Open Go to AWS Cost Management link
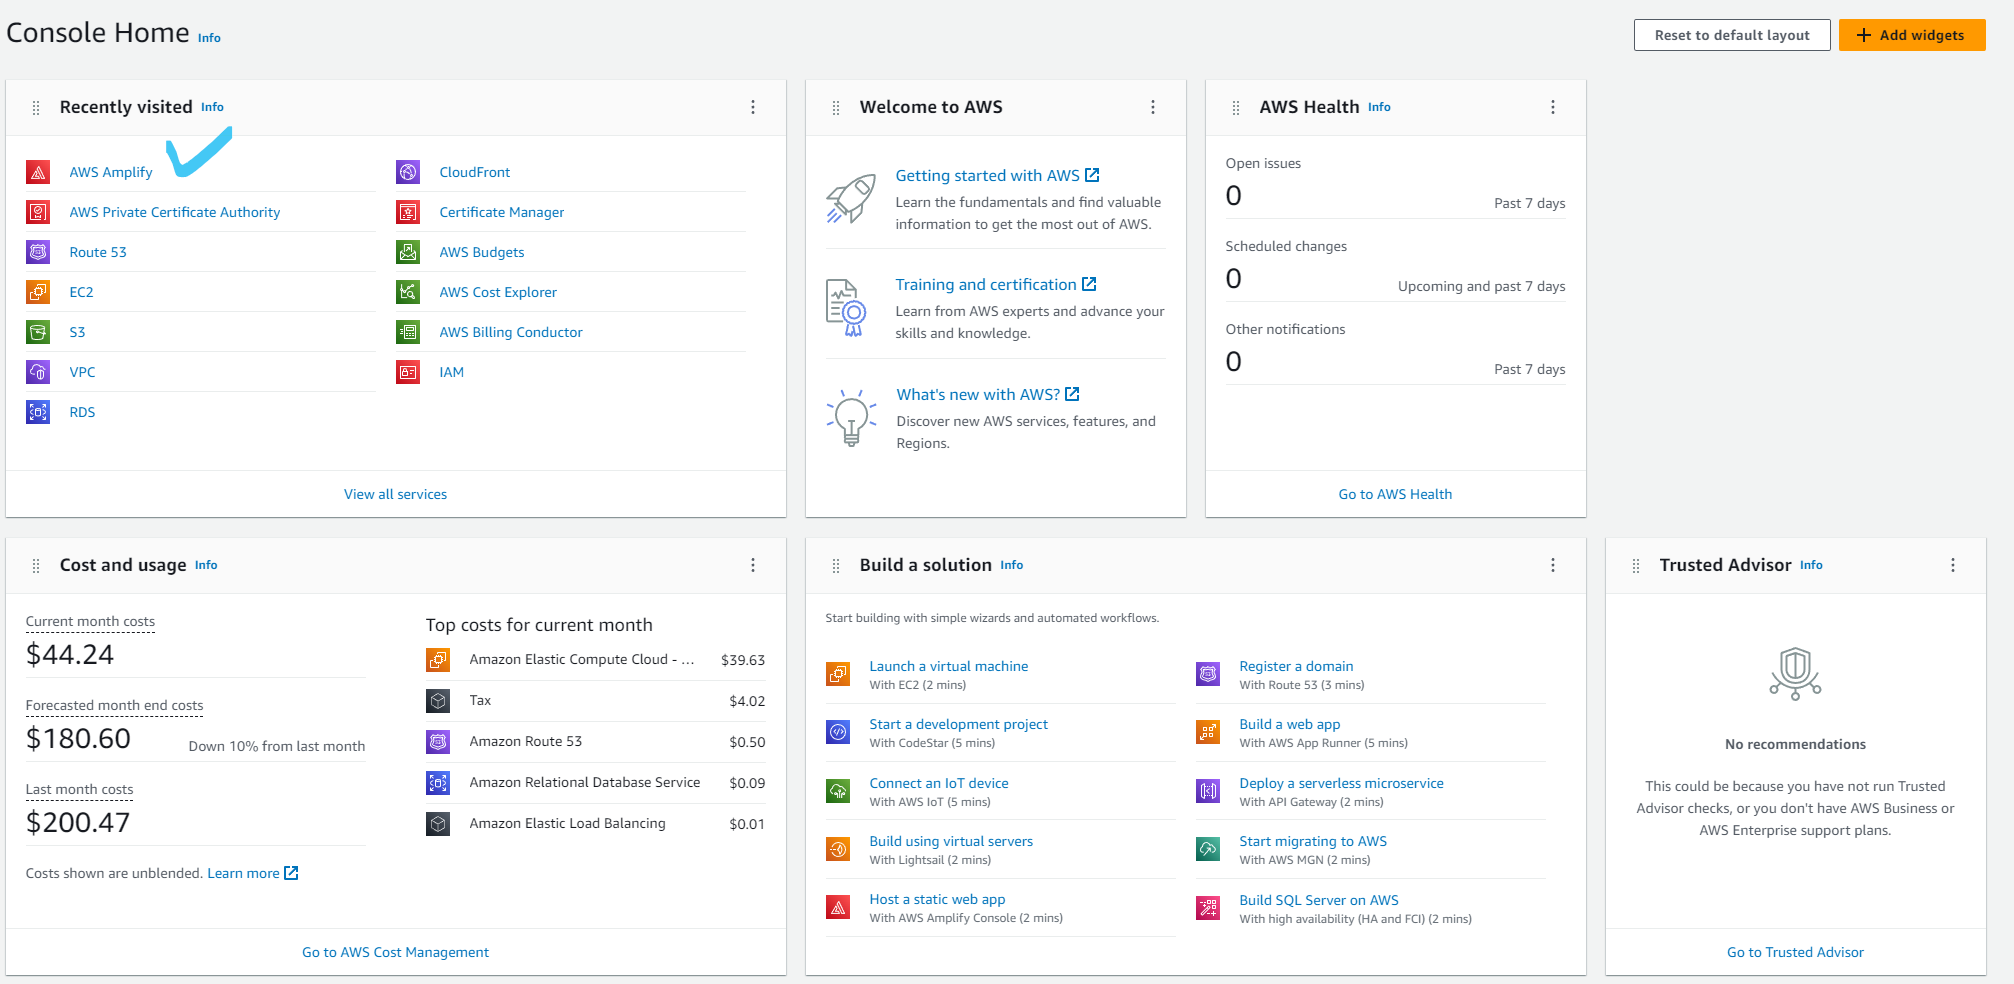This screenshot has width=2014, height=984. pyautogui.click(x=396, y=952)
